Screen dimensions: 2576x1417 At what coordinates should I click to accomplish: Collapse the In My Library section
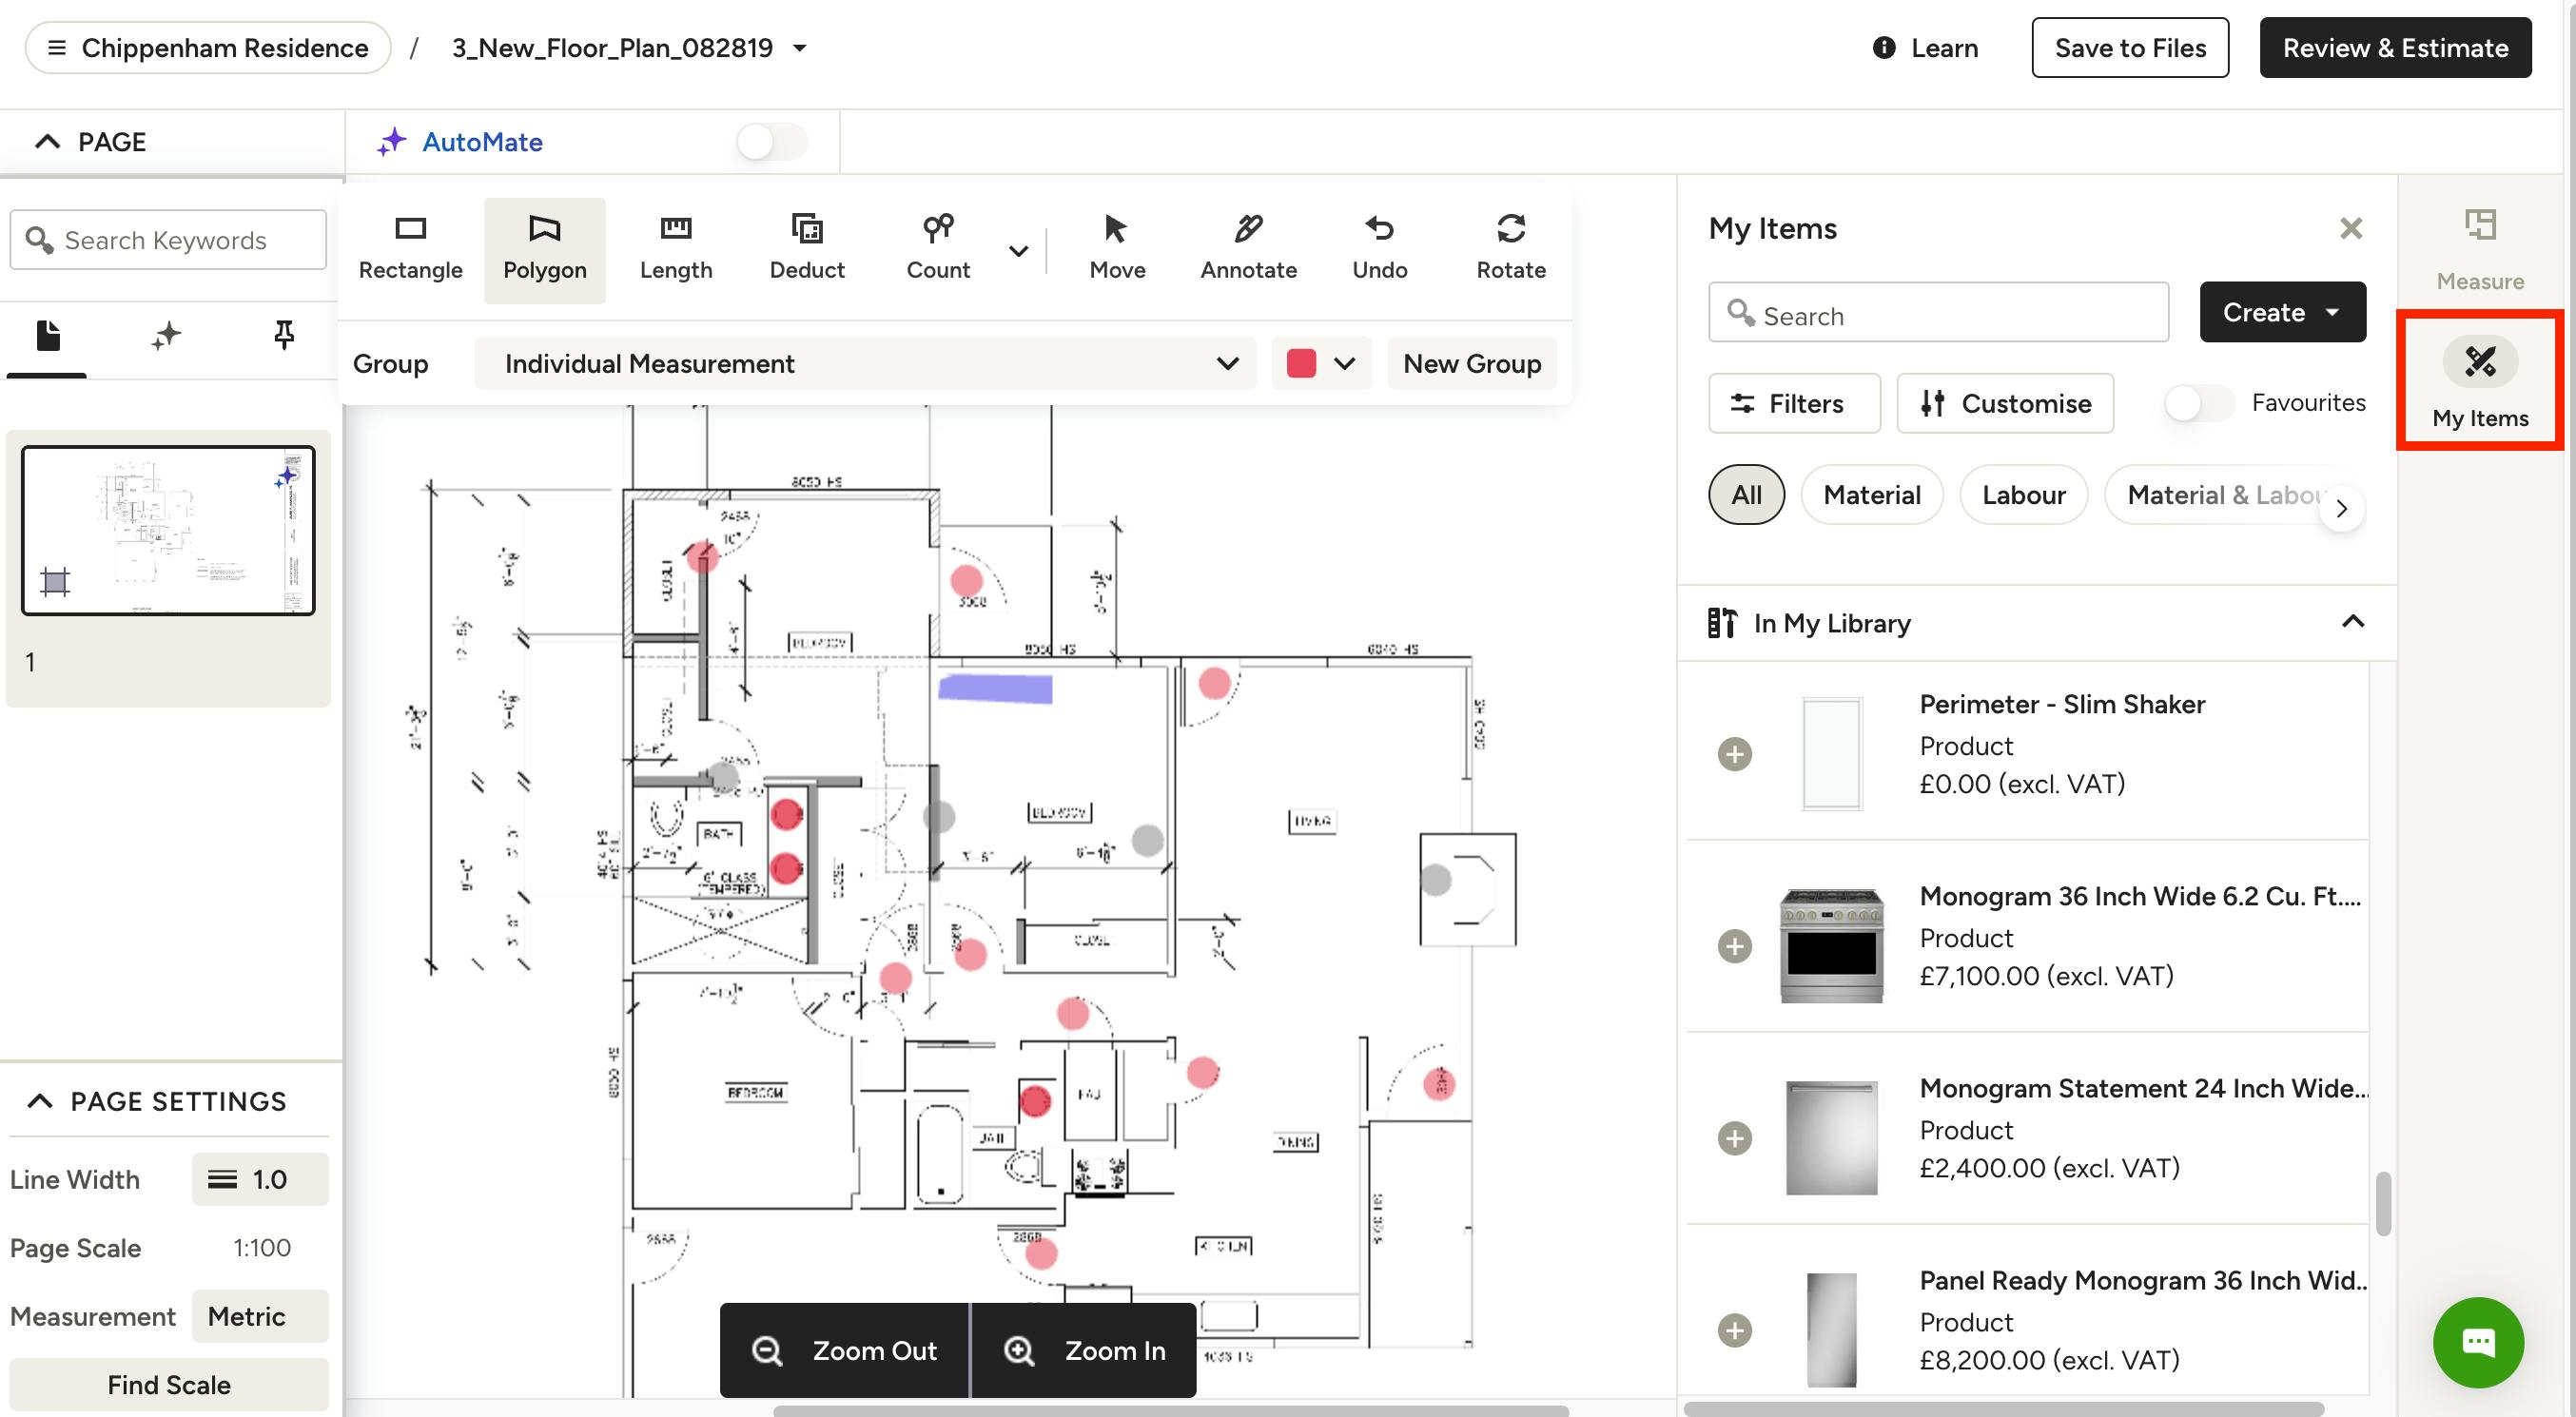[2353, 622]
